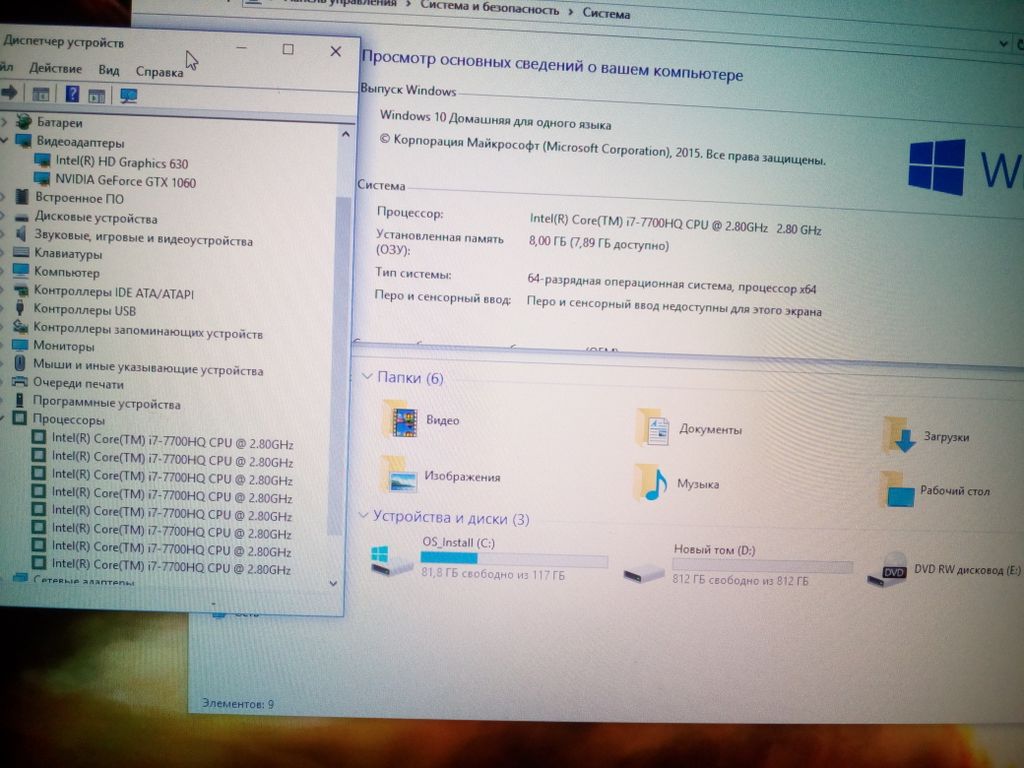Open the Действие menu
Viewport: 1024px width, 768px height.
click(x=56, y=69)
